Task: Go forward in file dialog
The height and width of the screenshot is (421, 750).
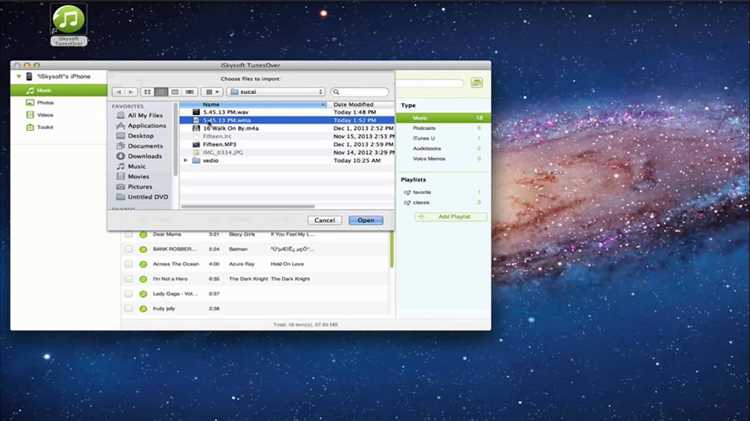Action: click(x=131, y=92)
